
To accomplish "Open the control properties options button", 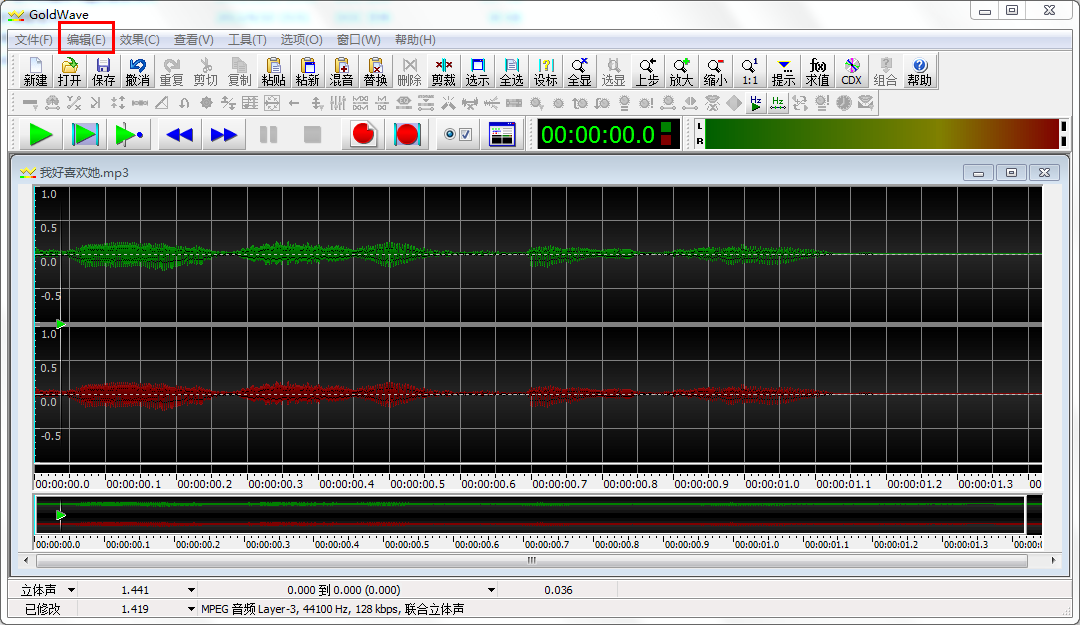I will click(457, 135).
